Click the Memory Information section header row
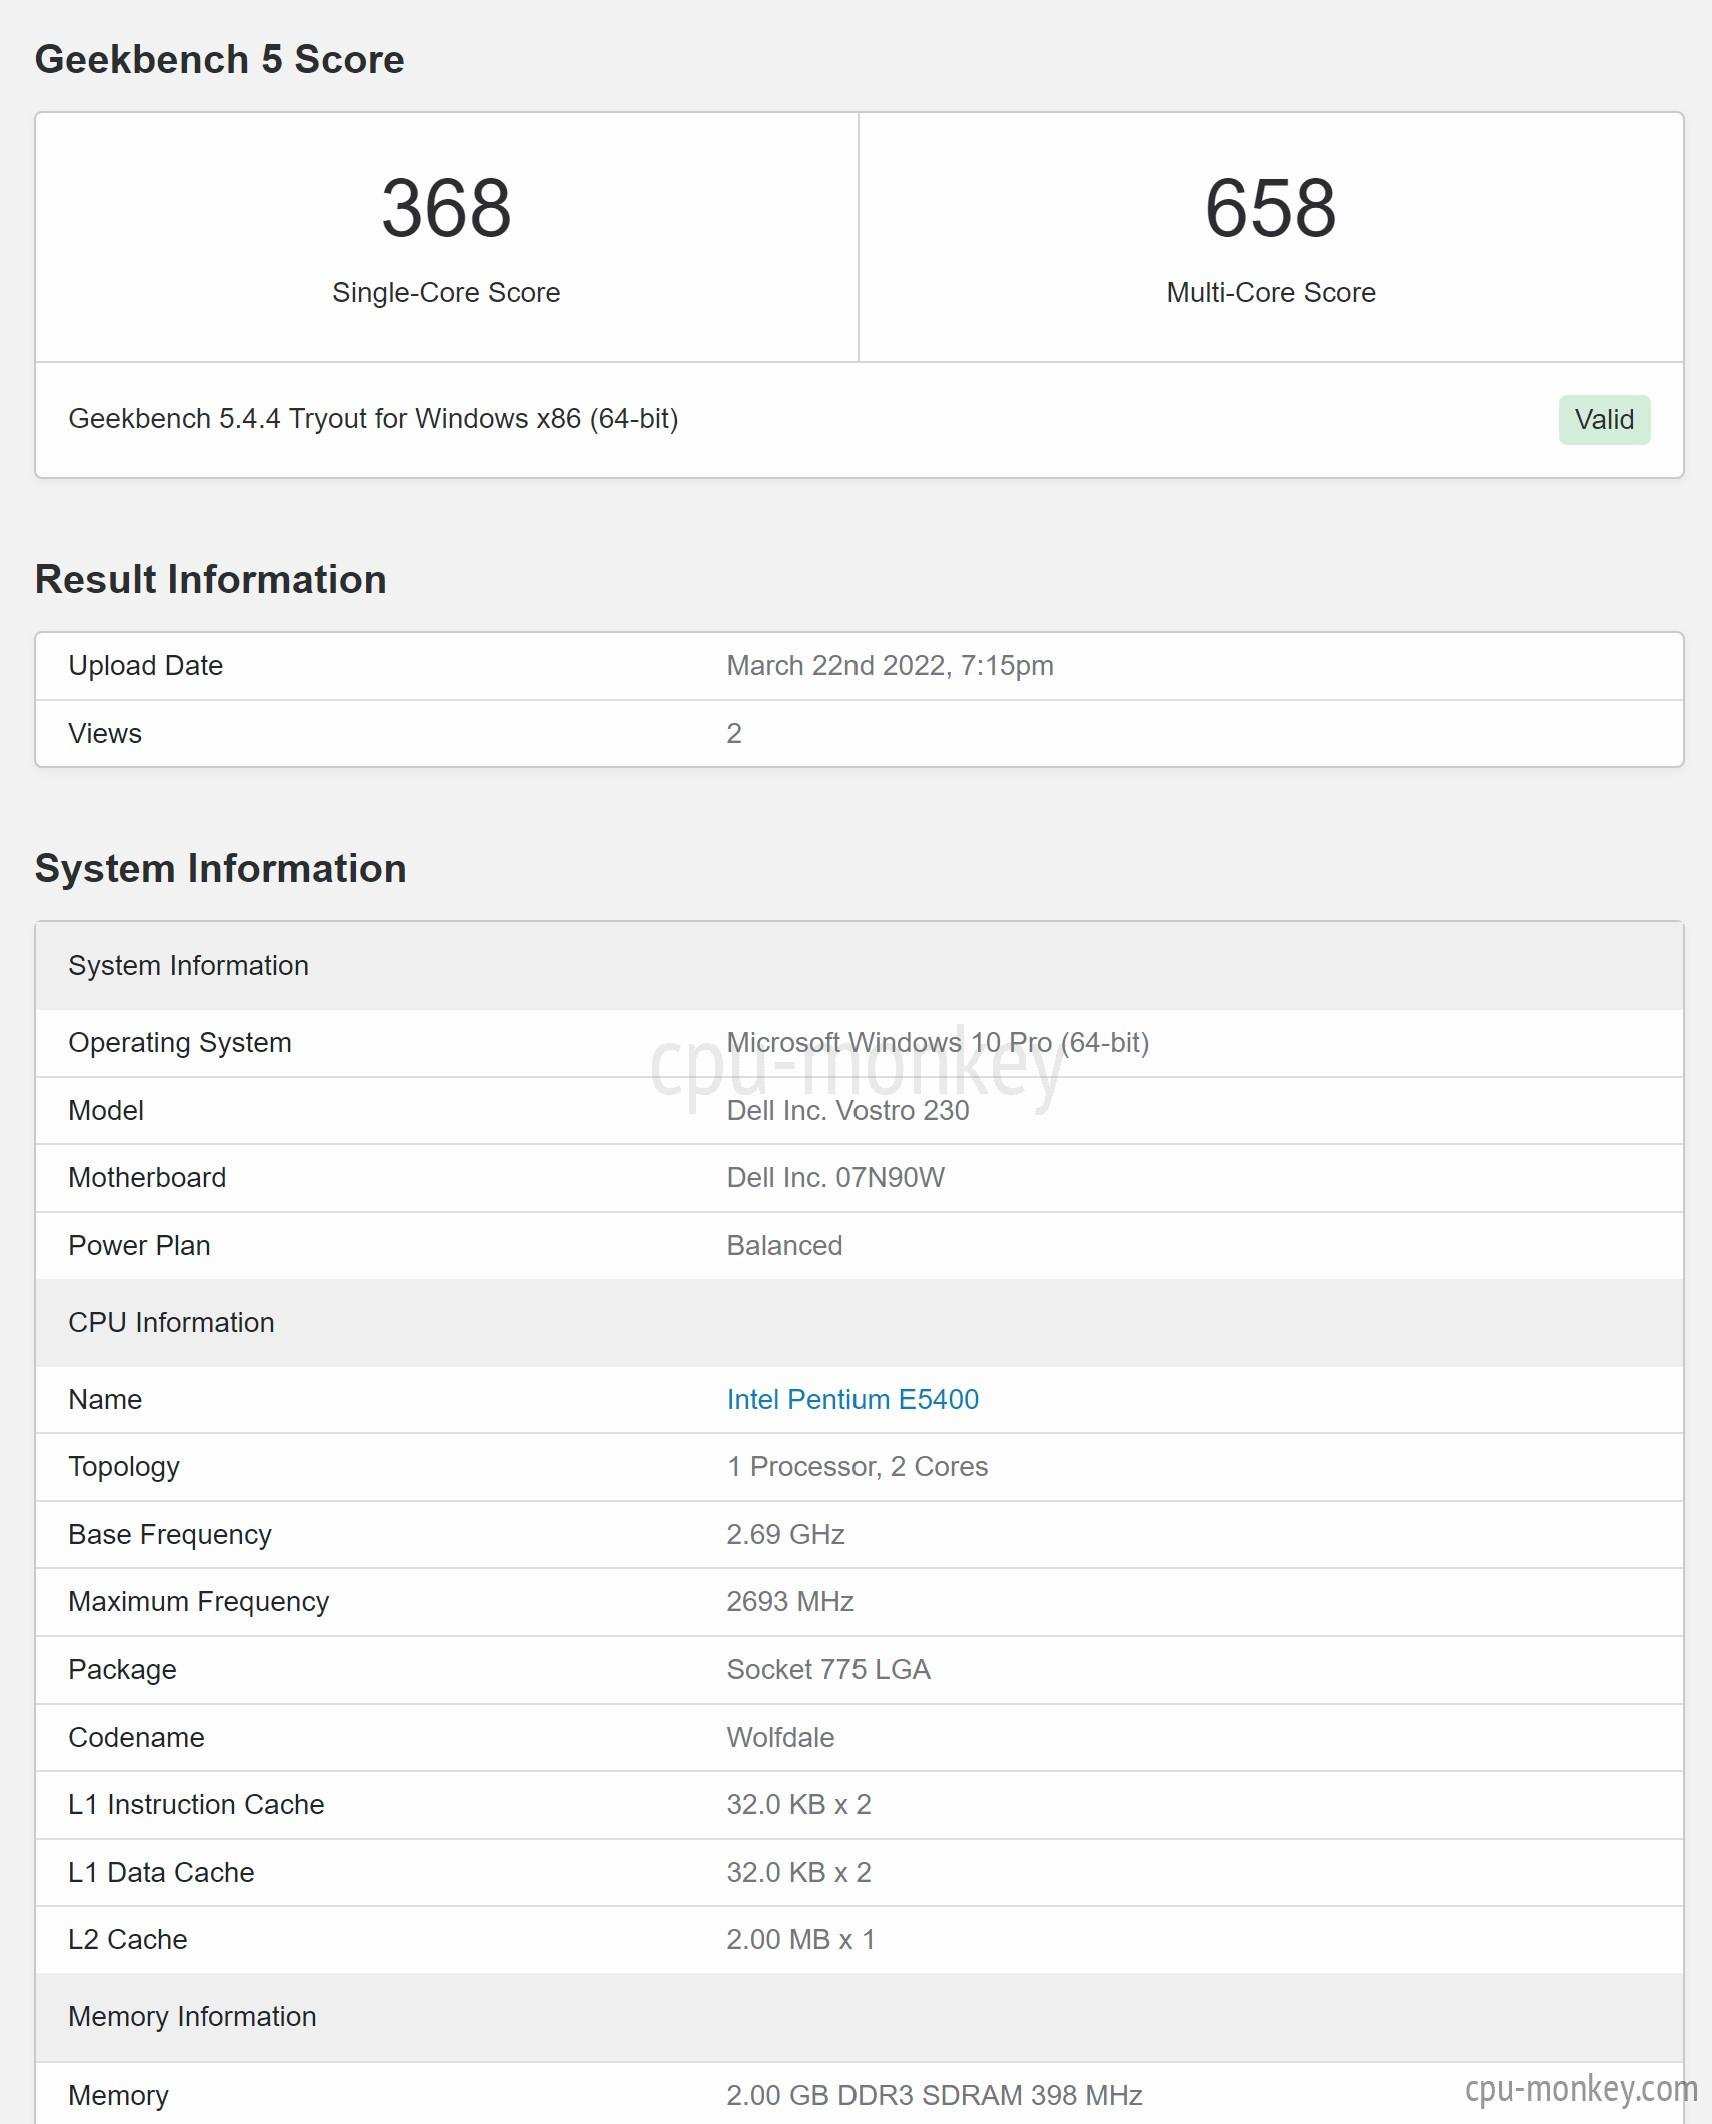The width and height of the screenshot is (1712, 2124). click(x=859, y=2016)
